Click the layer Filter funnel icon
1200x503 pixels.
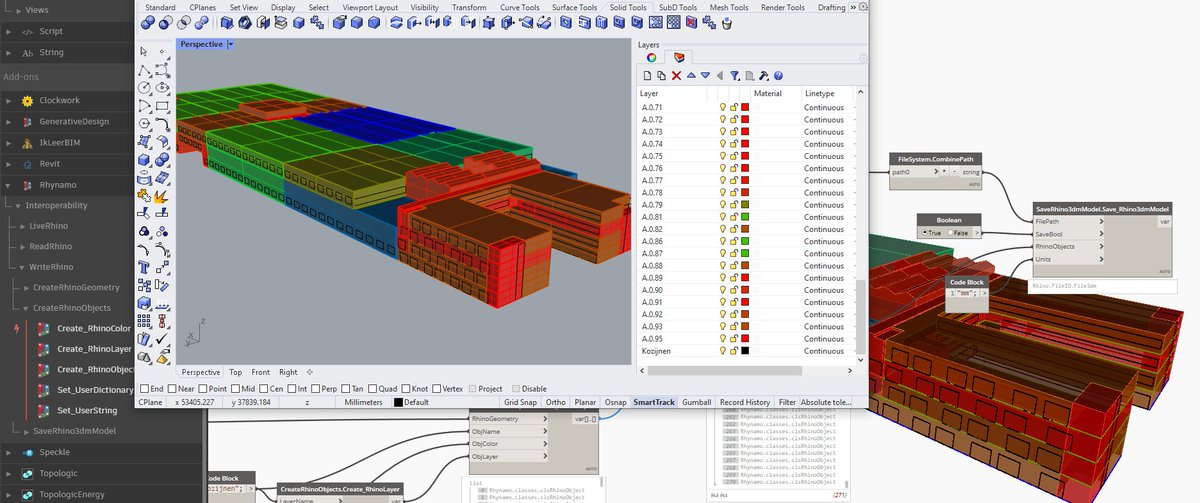(x=734, y=75)
